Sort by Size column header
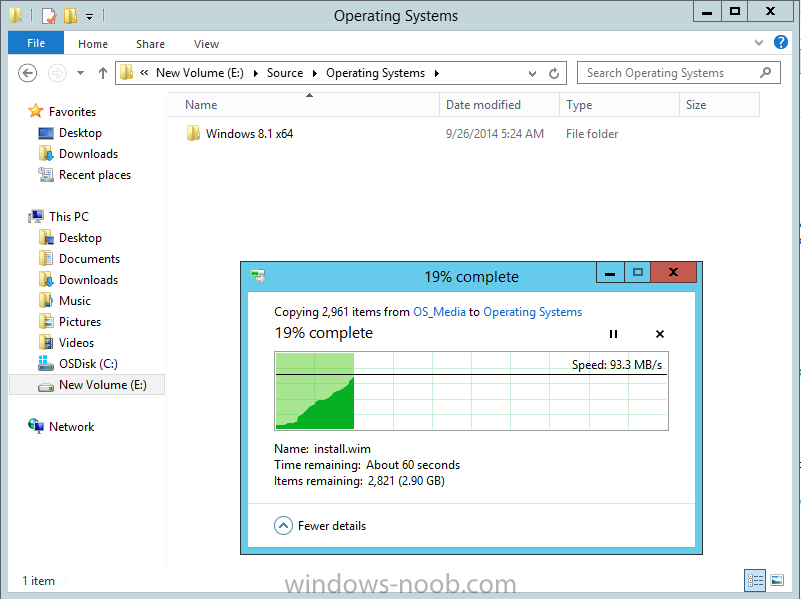Viewport: 801px width, 599px height. tap(719, 105)
